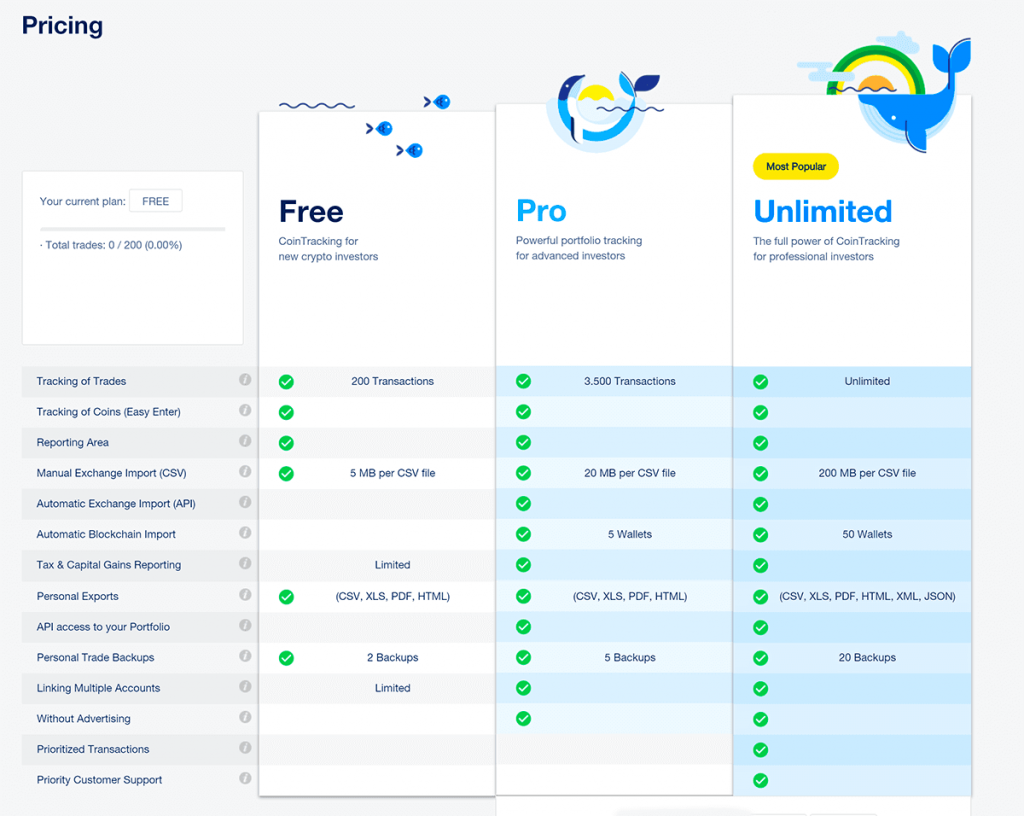Click Unlimited checkmark for API access to your Portfolio
The image size is (1024, 816).
pyautogui.click(x=760, y=628)
